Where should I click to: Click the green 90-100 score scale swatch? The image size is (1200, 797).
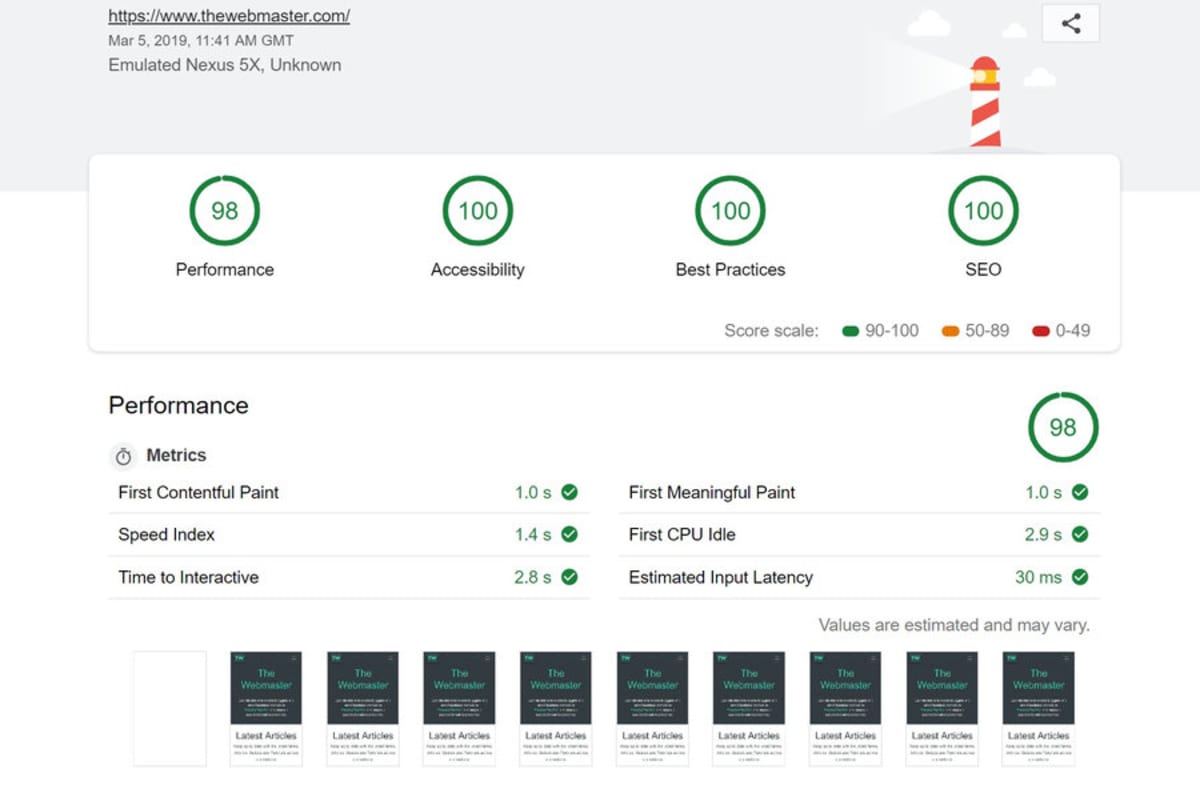point(851,331)
